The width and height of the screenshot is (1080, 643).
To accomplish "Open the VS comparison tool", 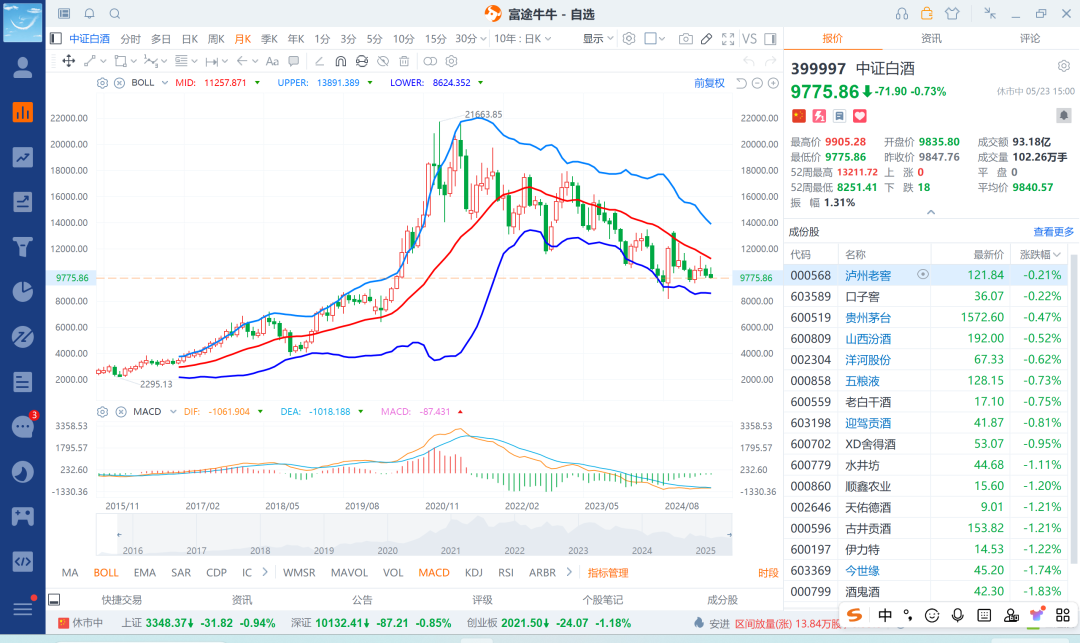I will click(749, 39).
